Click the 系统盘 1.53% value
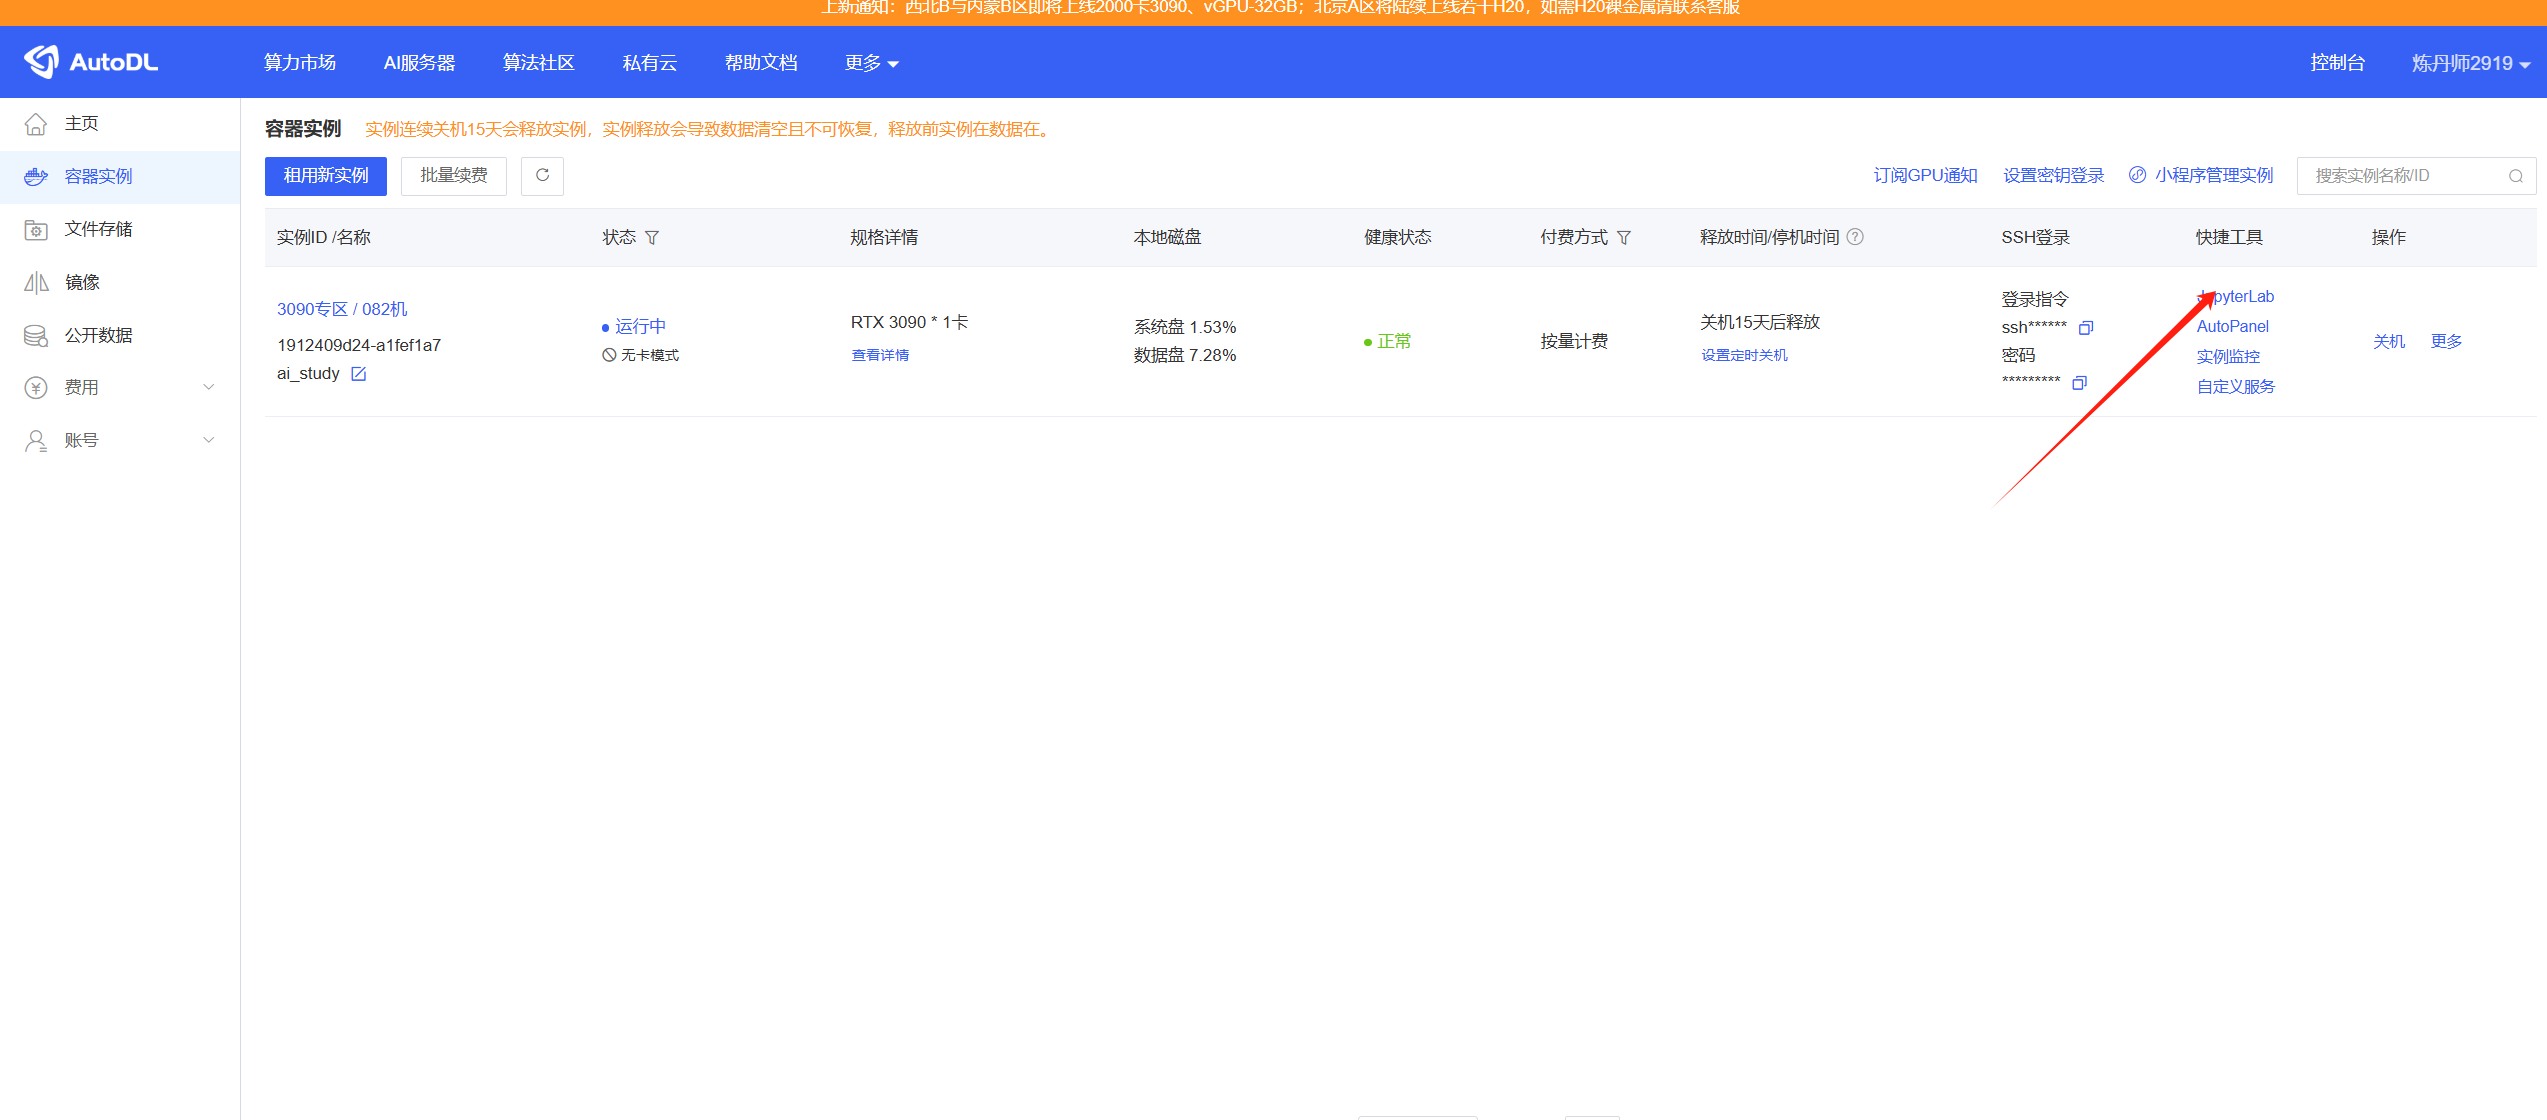This screenshot has height=1120, width=2547. (x=1185, y=328)
